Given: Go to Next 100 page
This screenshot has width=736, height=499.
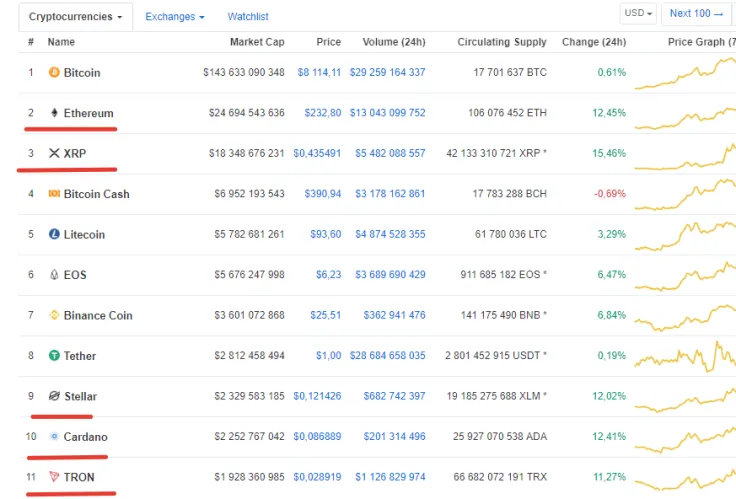Looking at the screenshot, I should pos(696,13).
